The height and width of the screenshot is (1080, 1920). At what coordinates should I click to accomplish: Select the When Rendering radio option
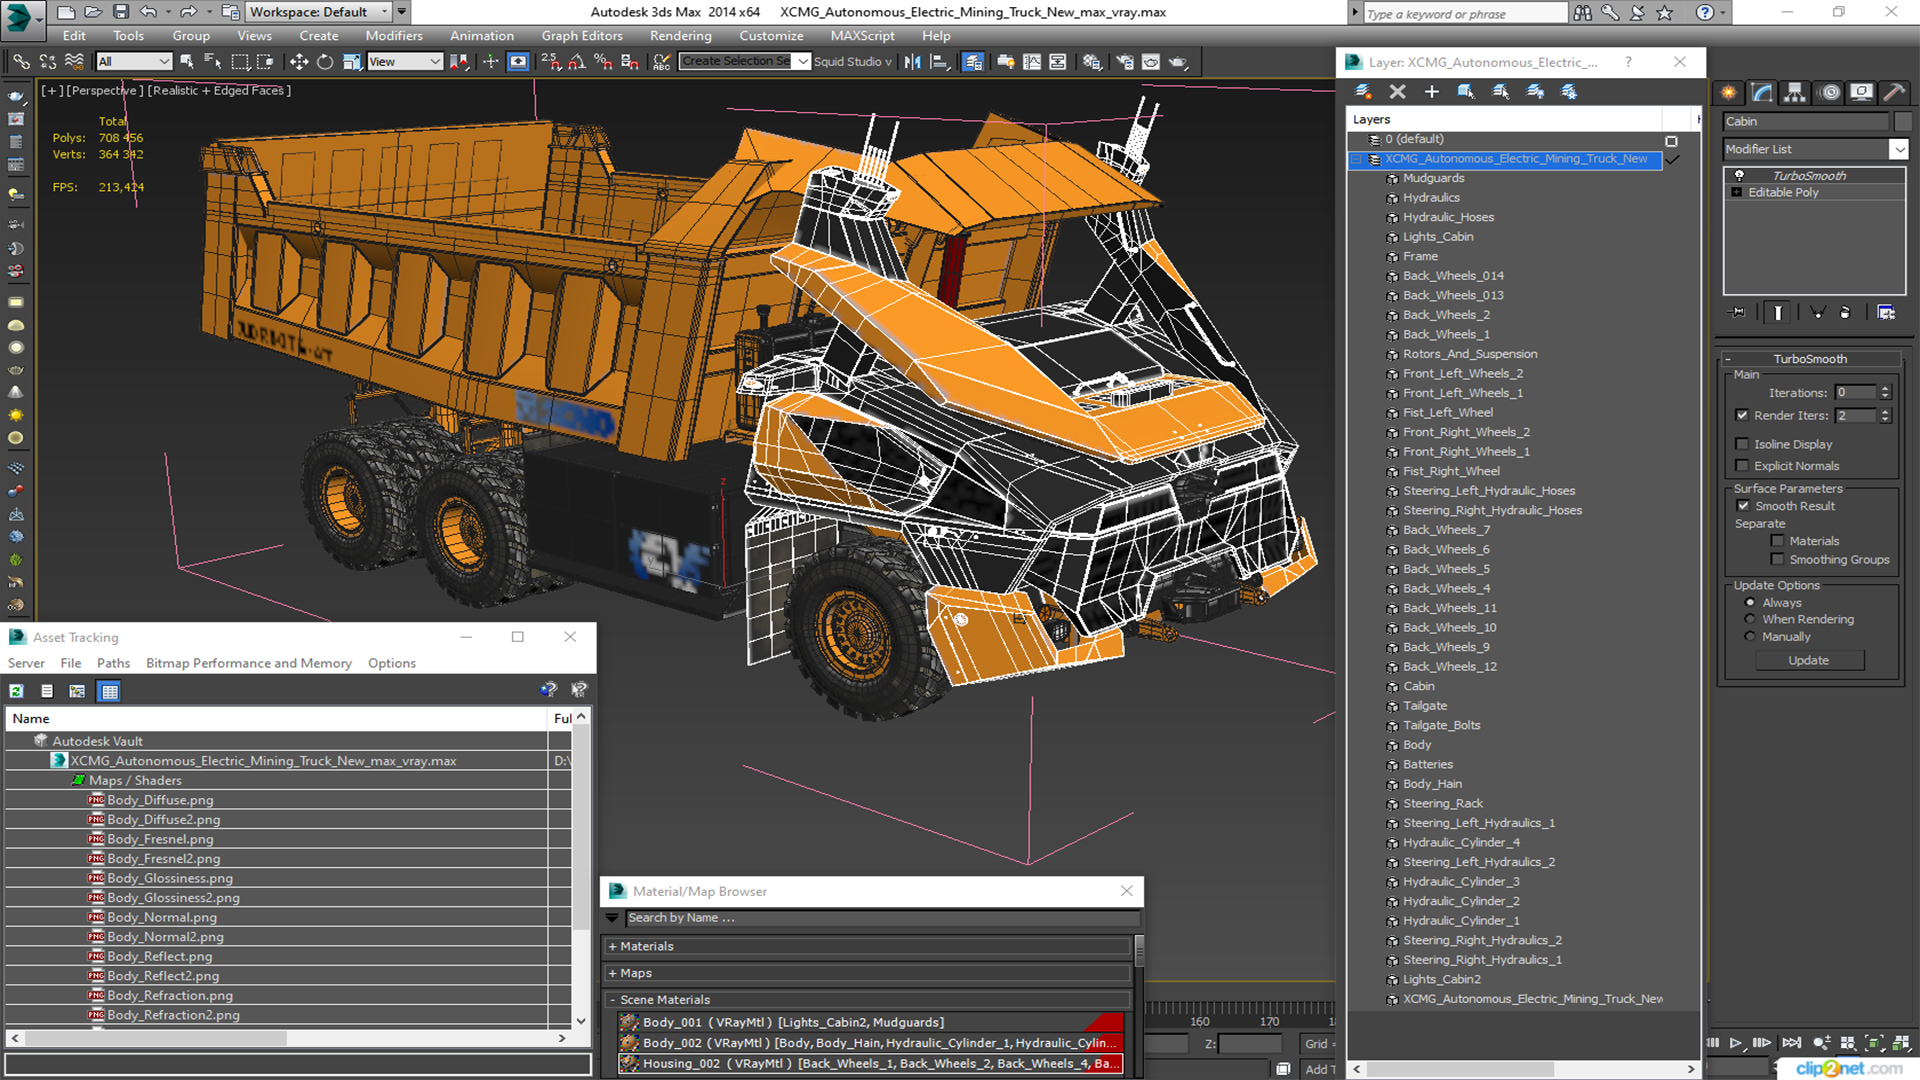click(1750, 619)
